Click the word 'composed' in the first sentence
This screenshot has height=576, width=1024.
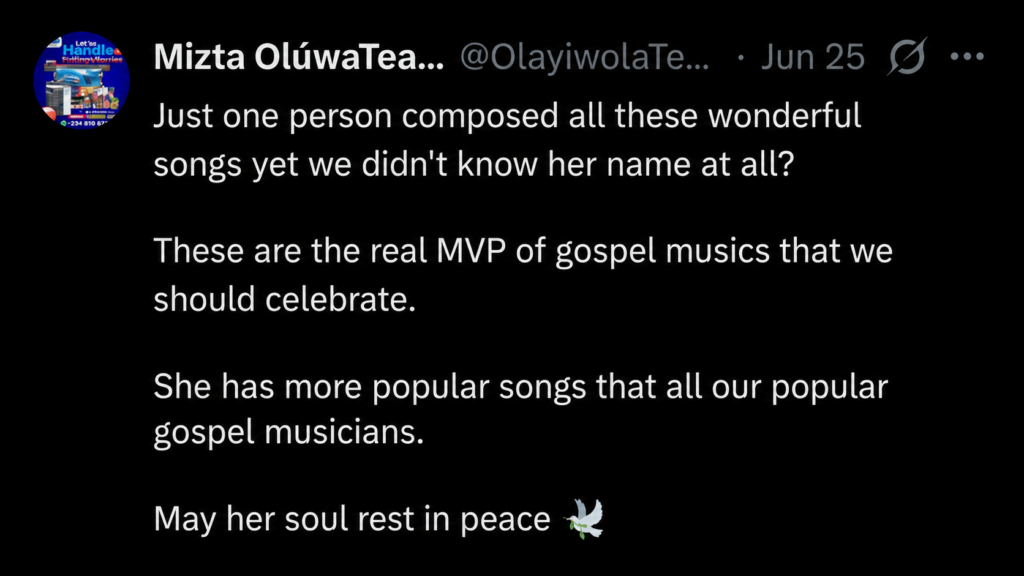480,116
